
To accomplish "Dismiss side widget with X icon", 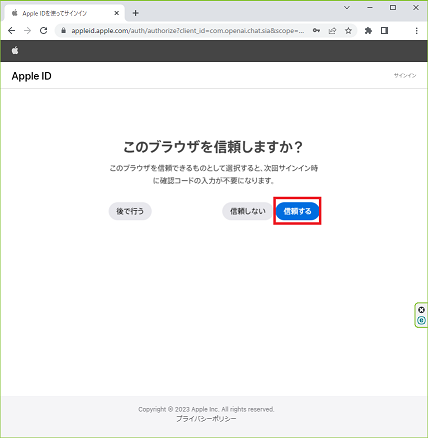I will tap(421, 310).
